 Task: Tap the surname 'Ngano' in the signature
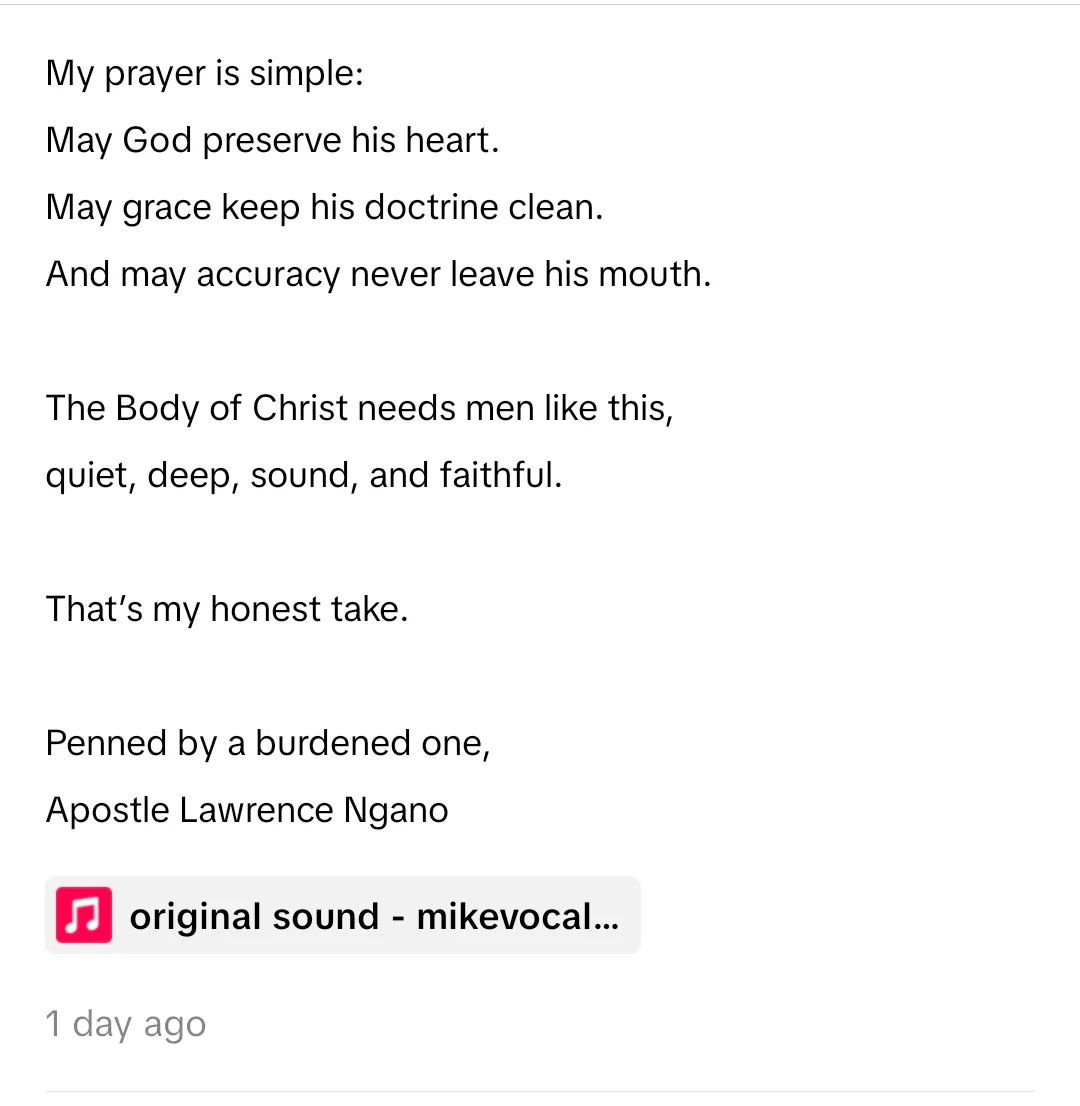[396, 810]
